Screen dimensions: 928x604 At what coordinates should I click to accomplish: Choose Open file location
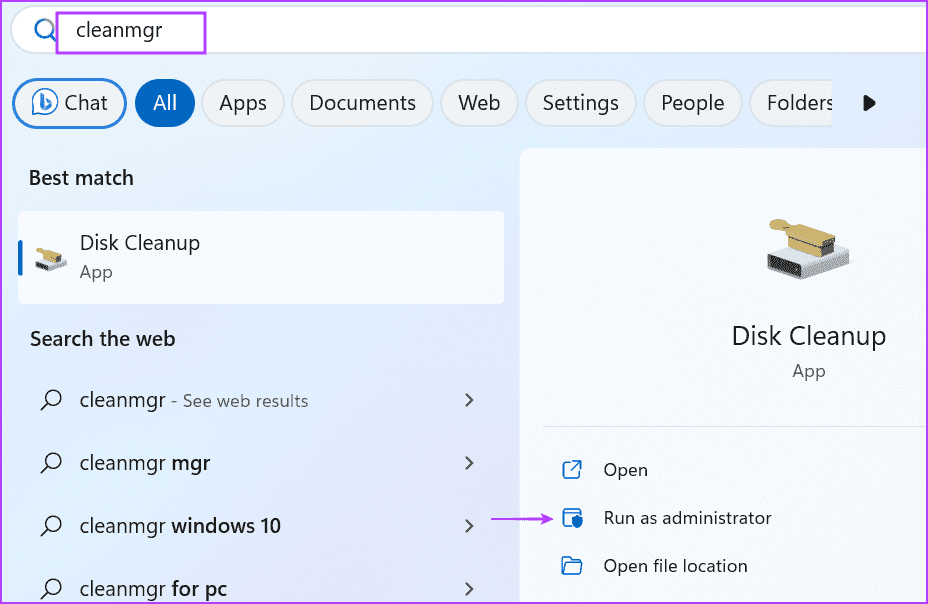tap(675, 566)
